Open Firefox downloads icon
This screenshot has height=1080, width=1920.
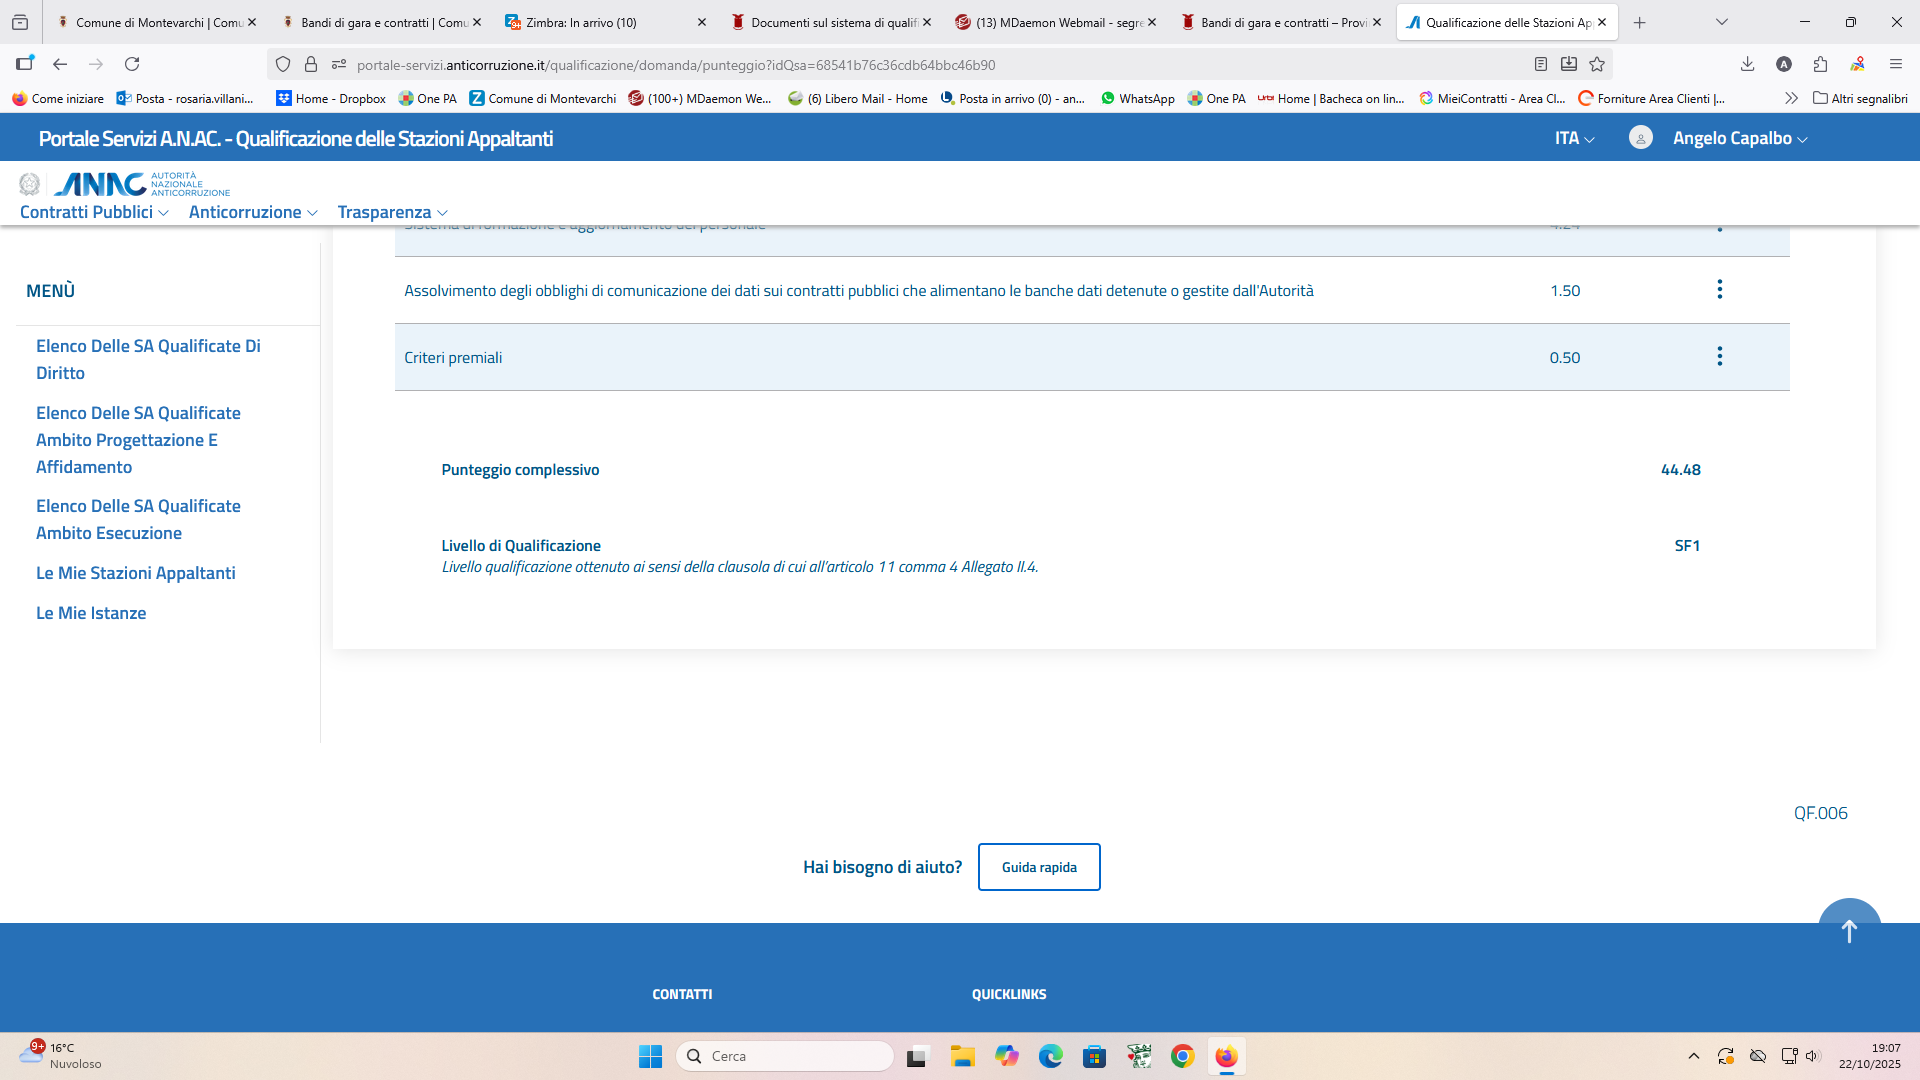[x=1747, y=64]
